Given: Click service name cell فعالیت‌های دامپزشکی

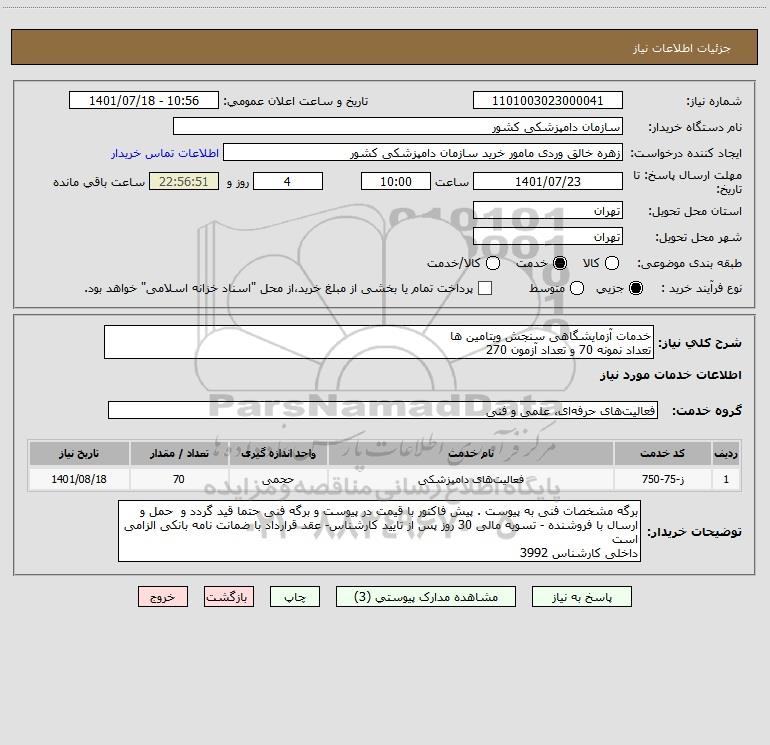Looking at the screenshot, I should [x=471, y=479].
